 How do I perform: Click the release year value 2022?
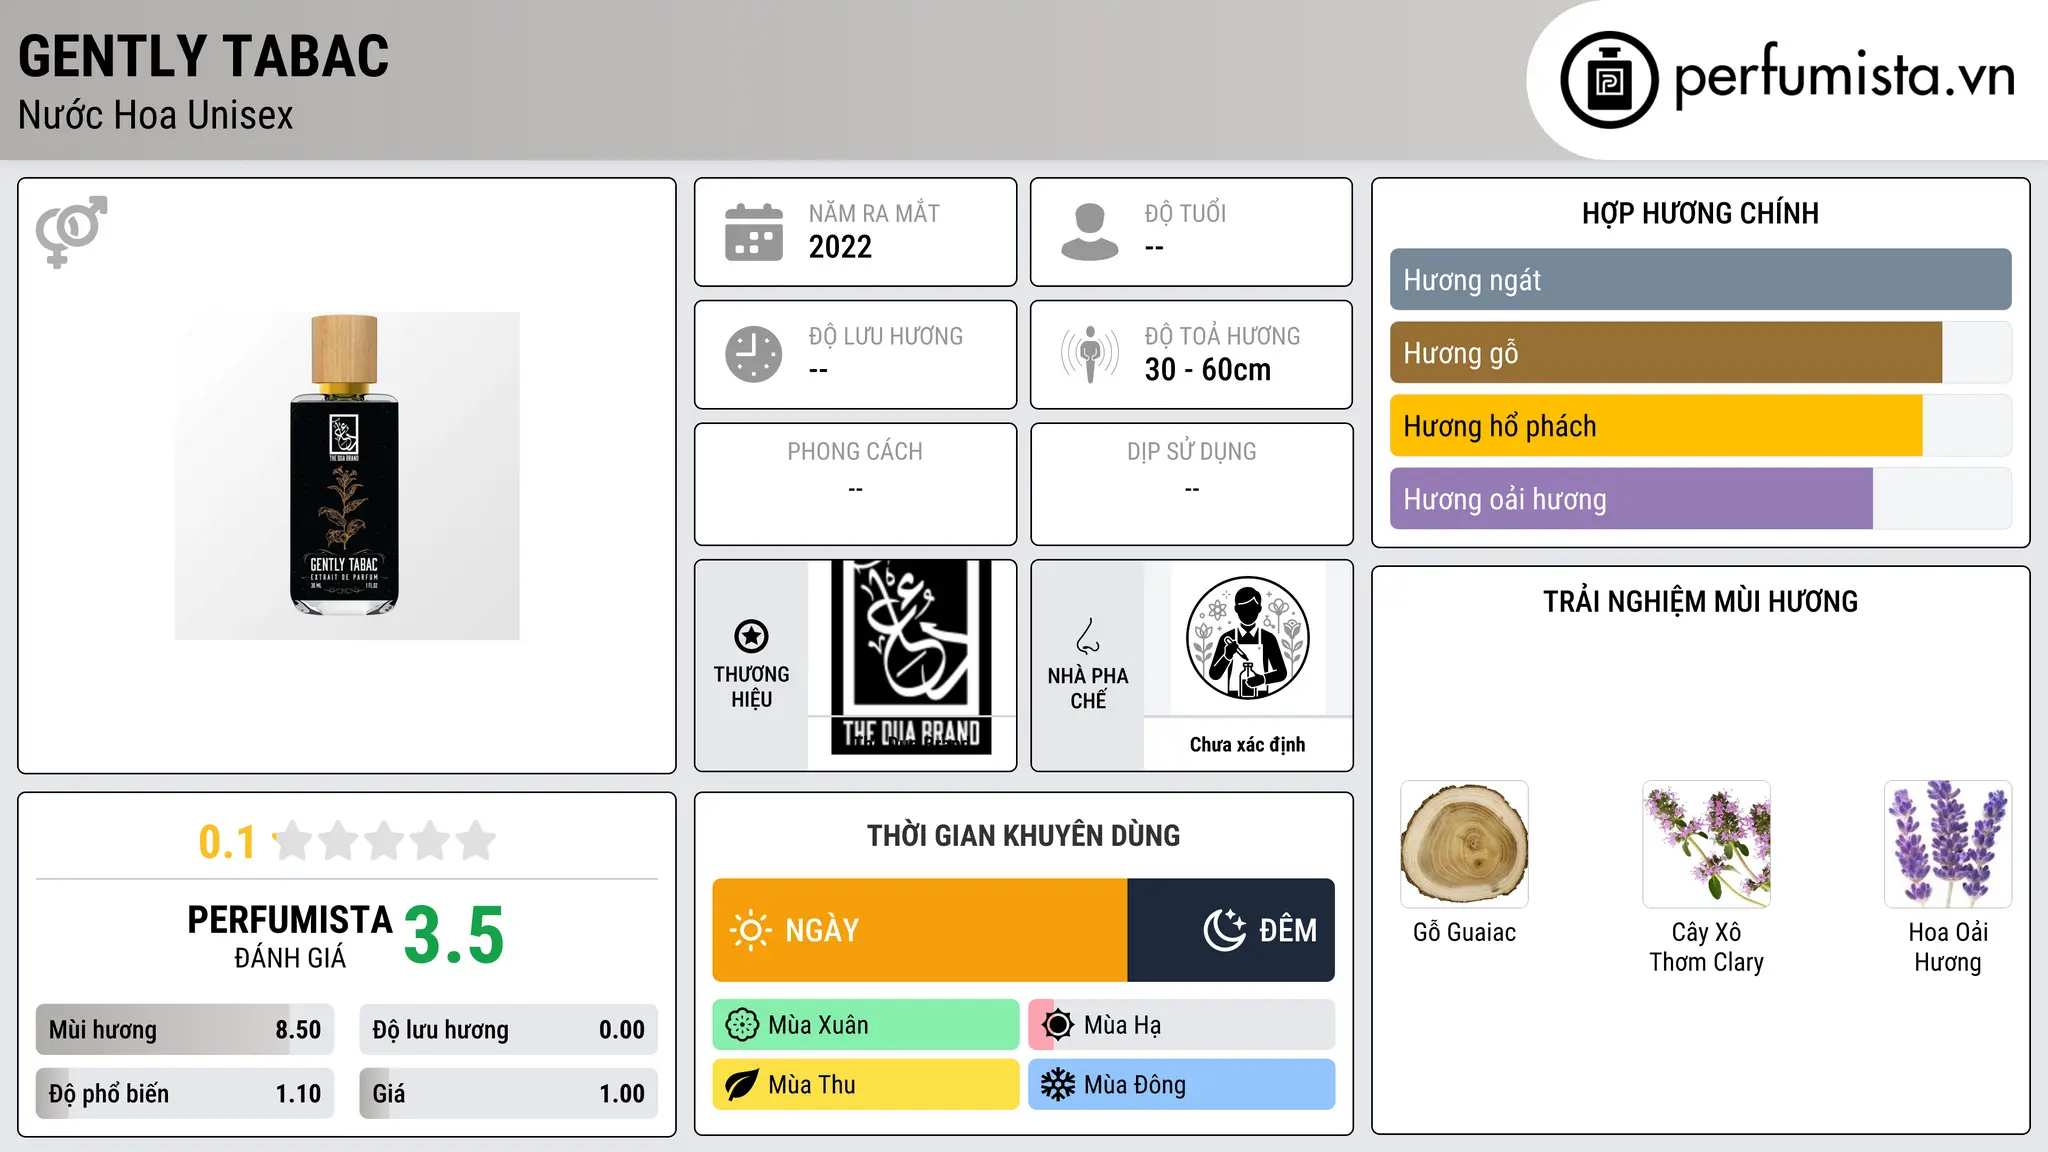pos(840,247)
